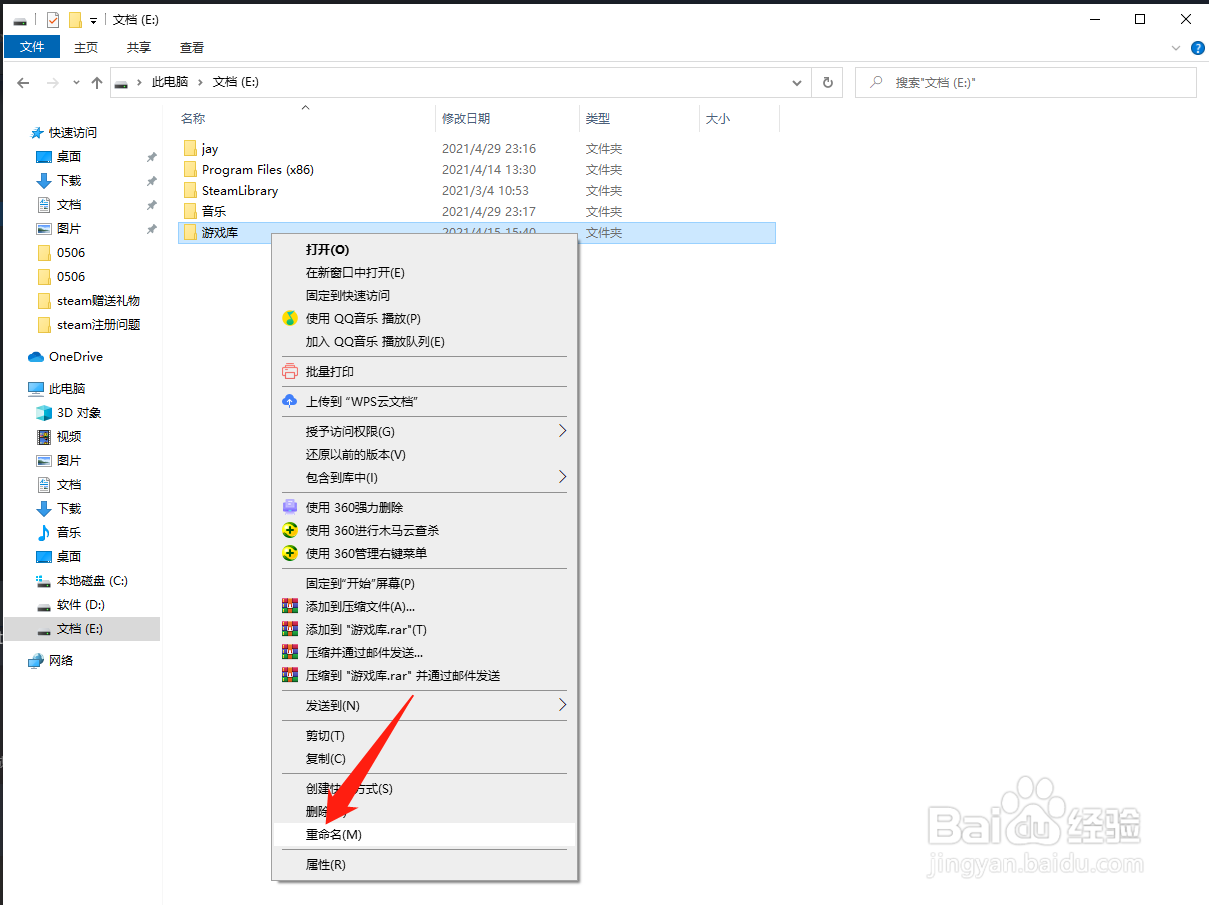The height and width of the screenshot is (905, 1209).
Task: Click the 360管理右键菜单 icon
Action: point(289,553)
